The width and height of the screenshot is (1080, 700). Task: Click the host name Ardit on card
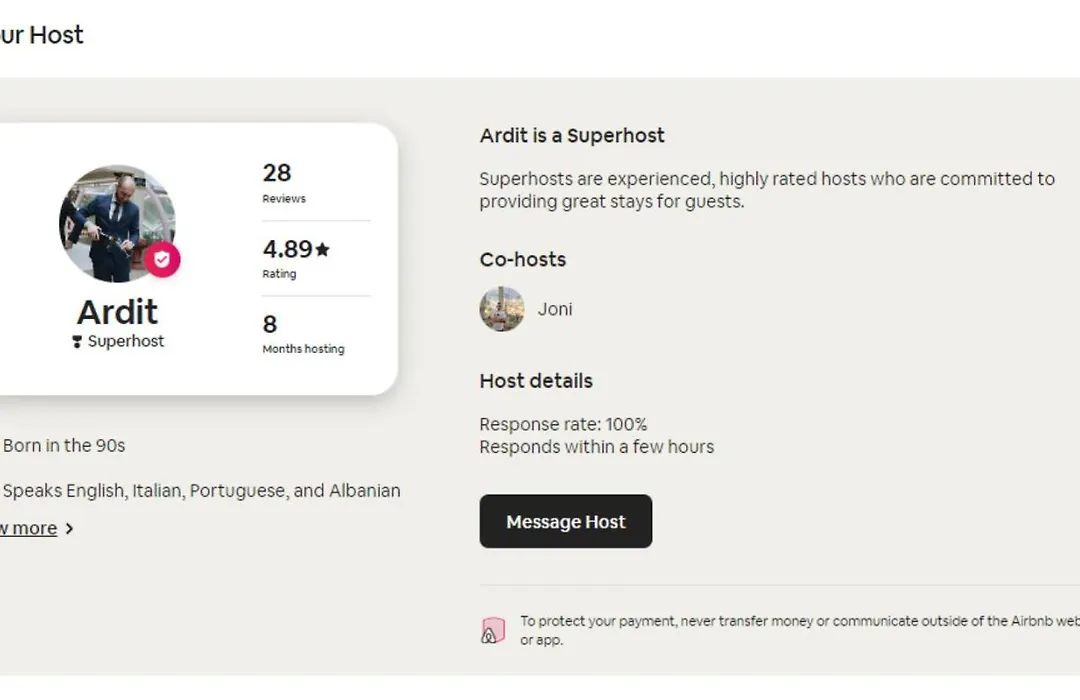117,312
